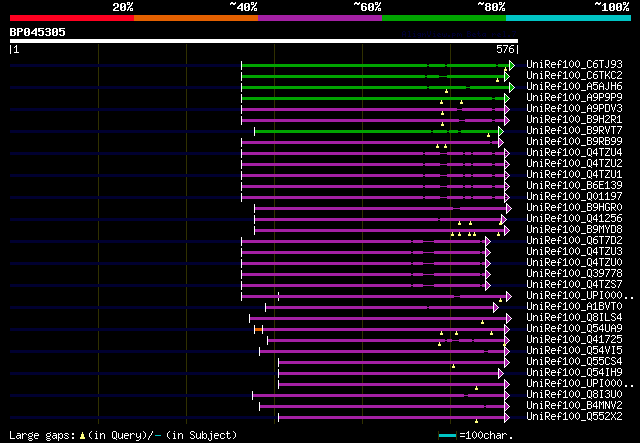Open hit UniRef100_A9P9P9
The width and height of the screenshot is (640, 443).
(574, 98)
